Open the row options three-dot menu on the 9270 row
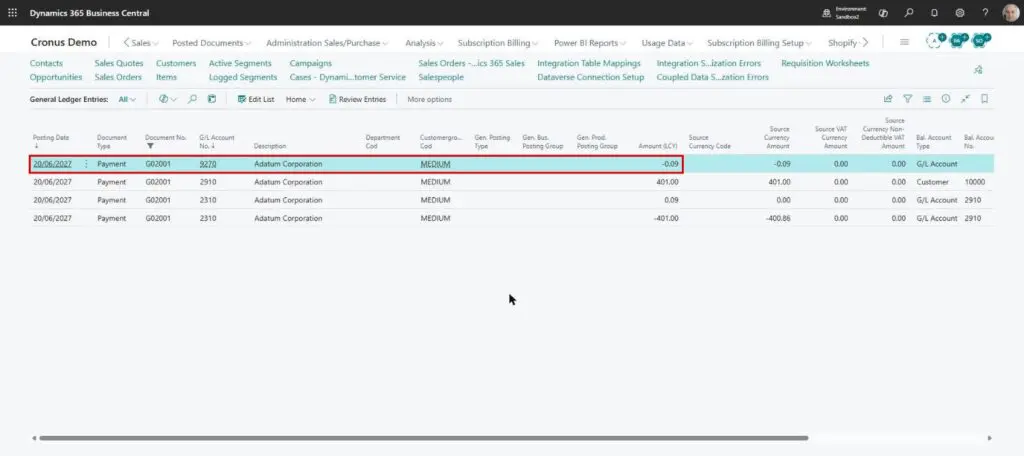This screenshot has height=456, width=1024. coord(86,164)
